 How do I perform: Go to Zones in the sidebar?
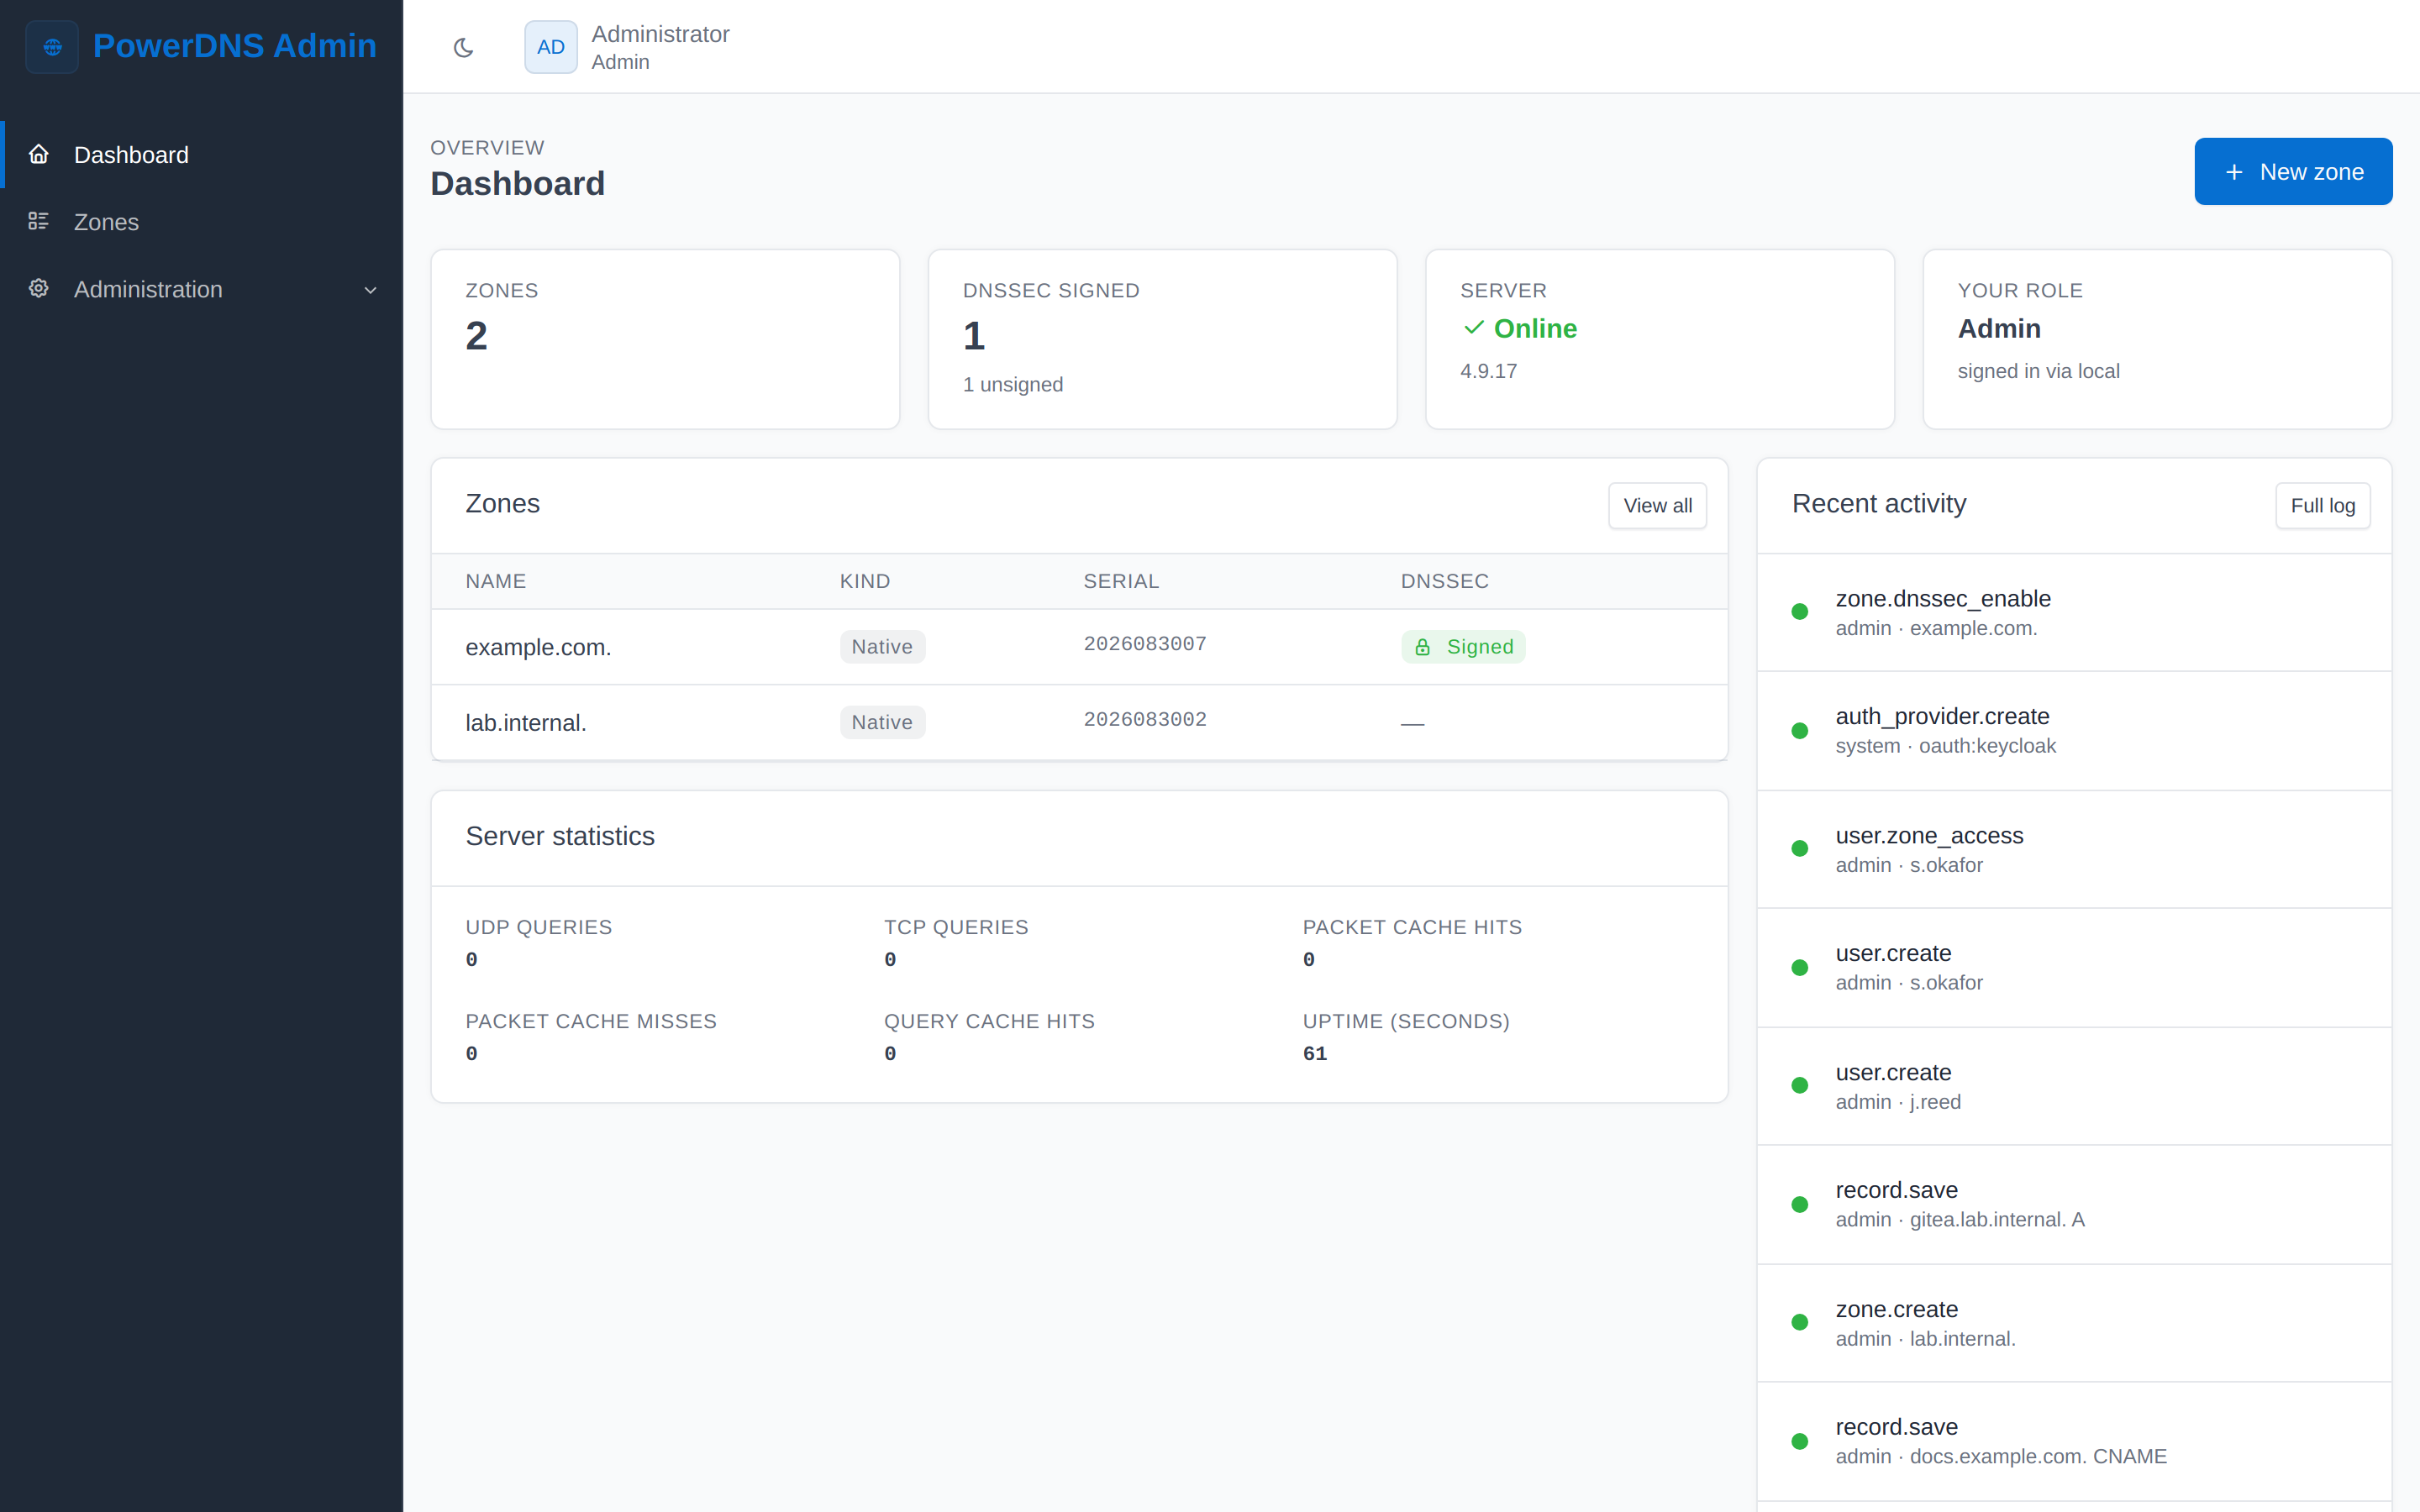click(x=202, y=222)
